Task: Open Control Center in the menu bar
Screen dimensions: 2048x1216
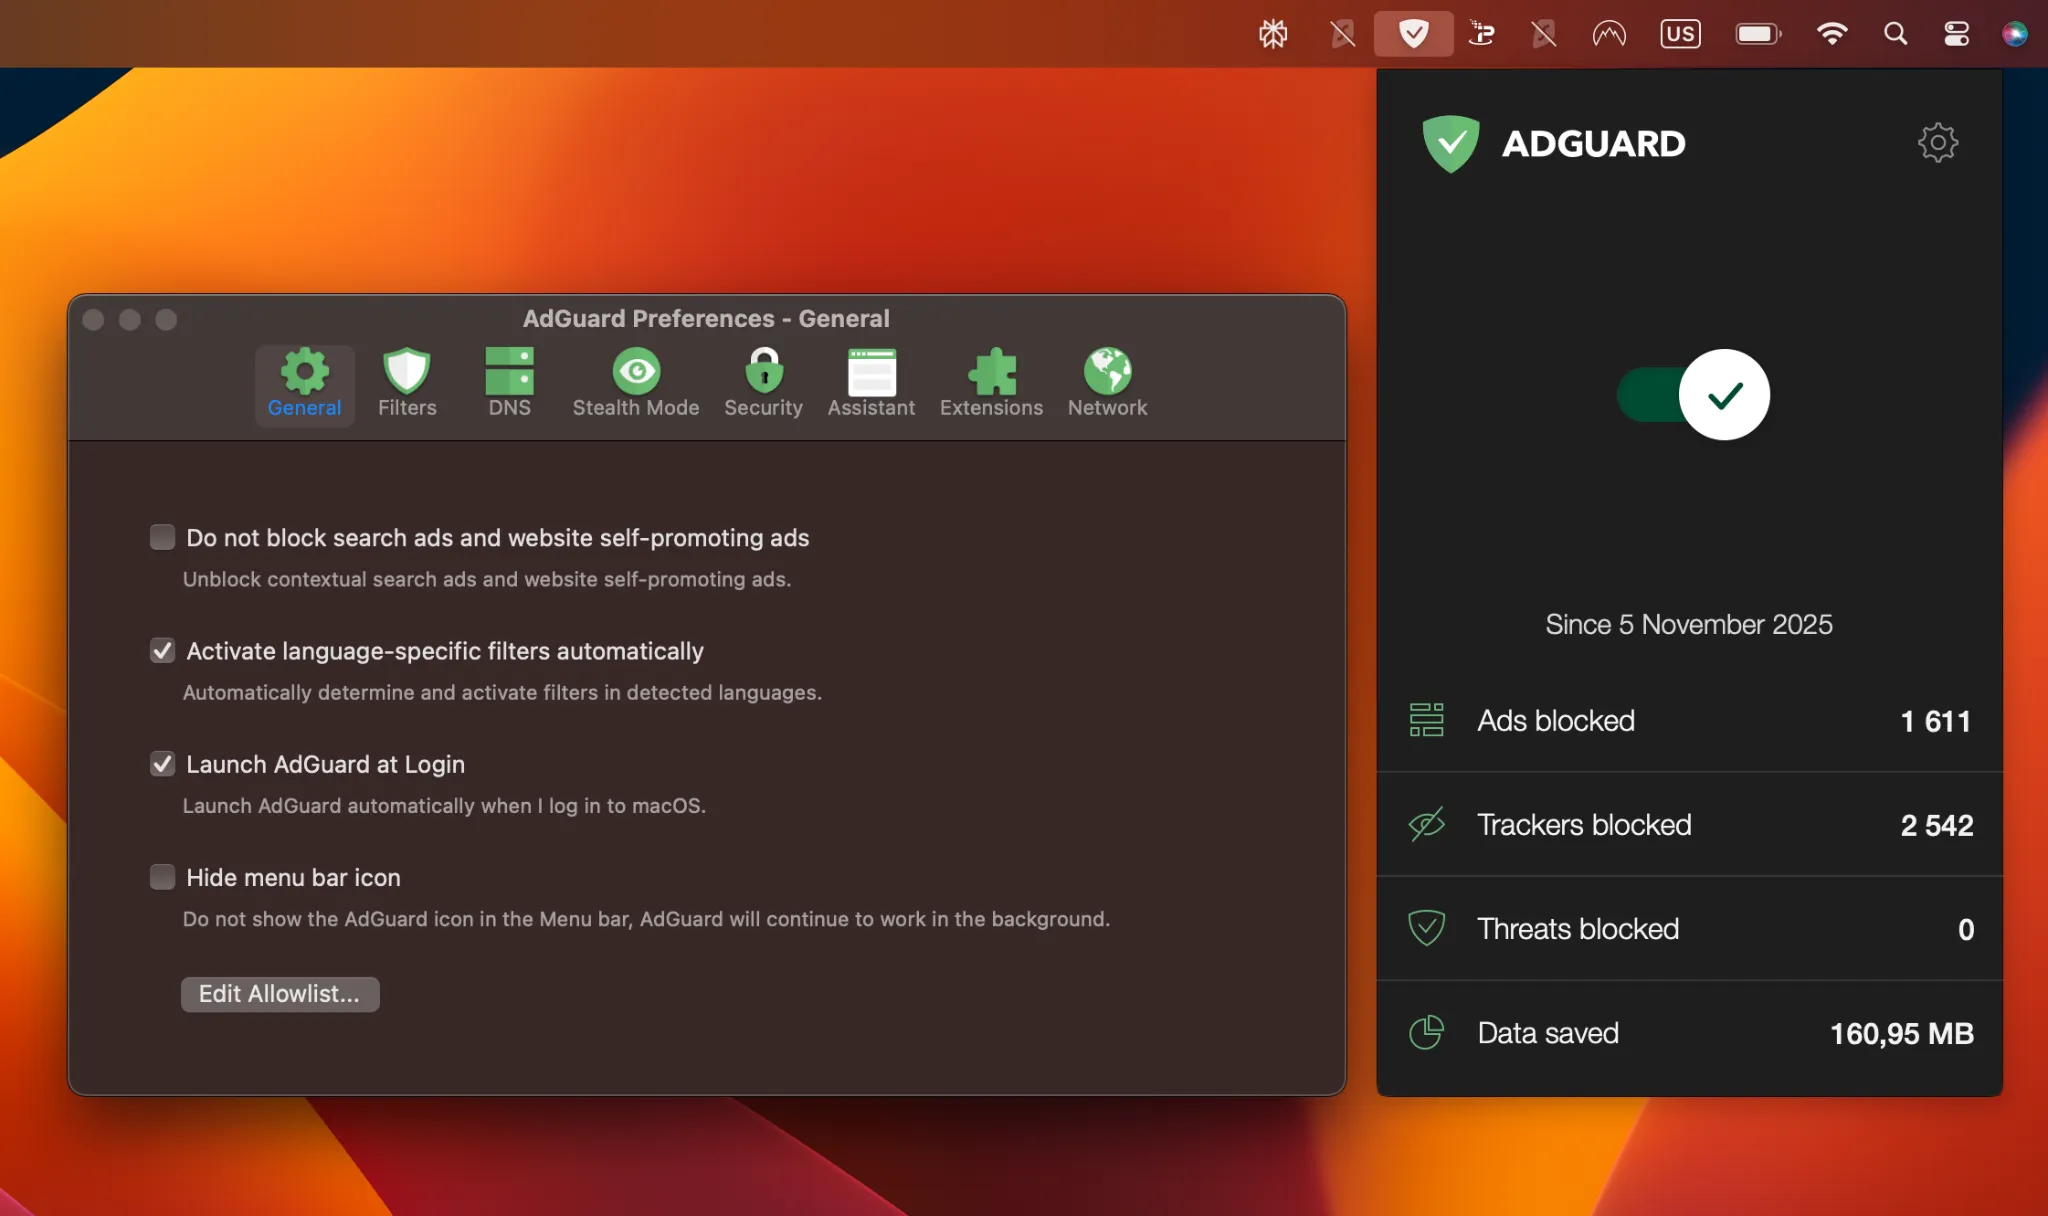Action: (x=1954, y=33)
